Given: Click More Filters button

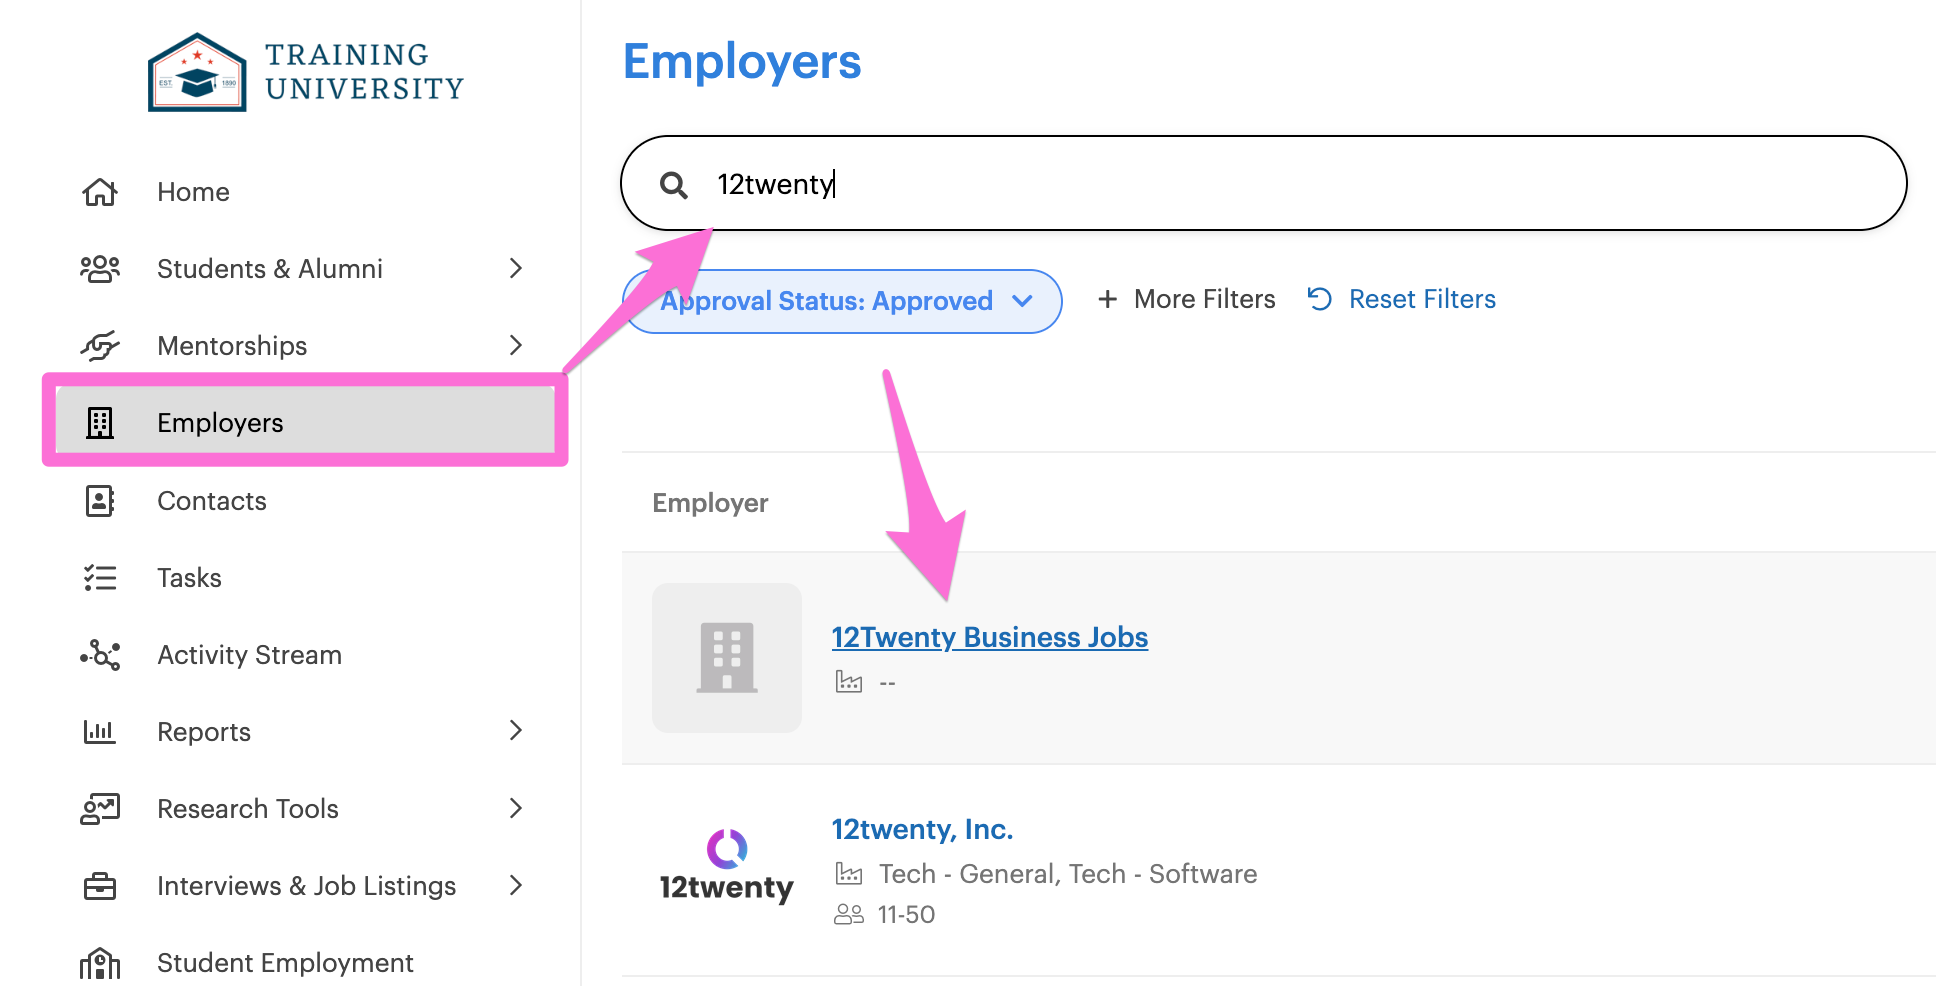Looking at the screenshot, I should (x=1187, y=299).
